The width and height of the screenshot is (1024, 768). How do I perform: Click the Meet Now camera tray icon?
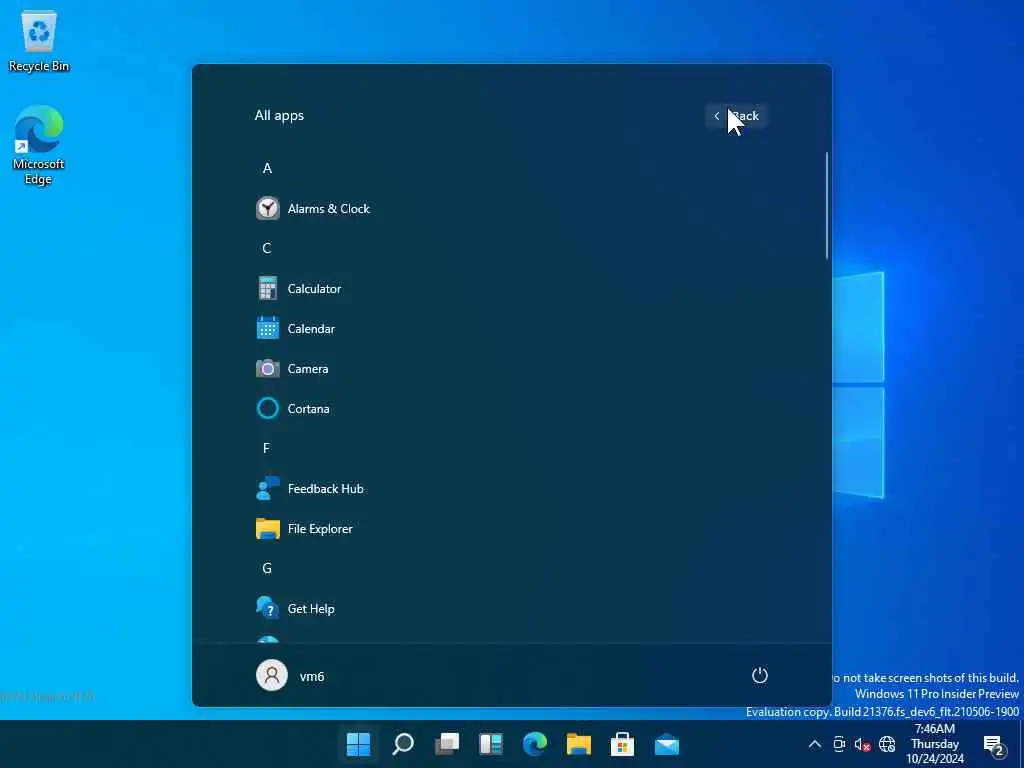pyautogui.click(x=839, y=744)
